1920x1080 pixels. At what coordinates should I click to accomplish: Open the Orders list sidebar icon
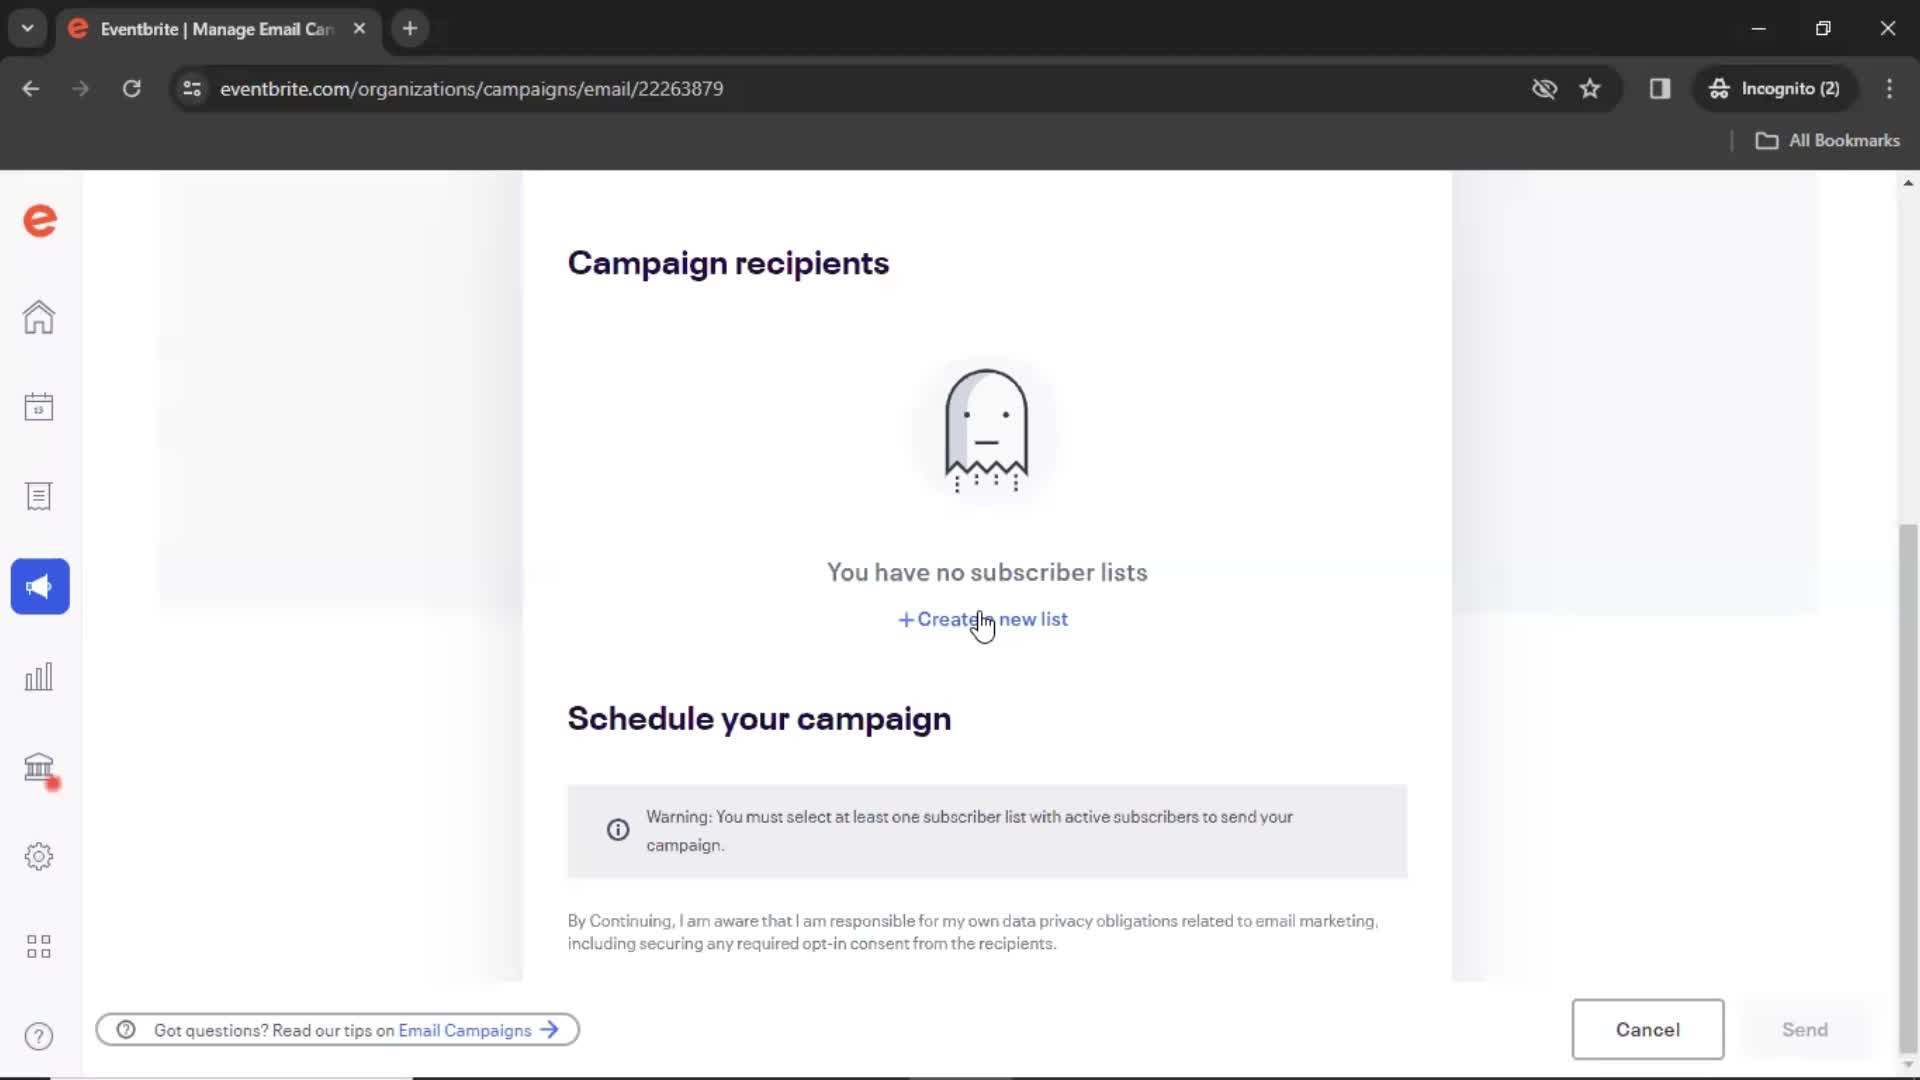tap(39, 497)
